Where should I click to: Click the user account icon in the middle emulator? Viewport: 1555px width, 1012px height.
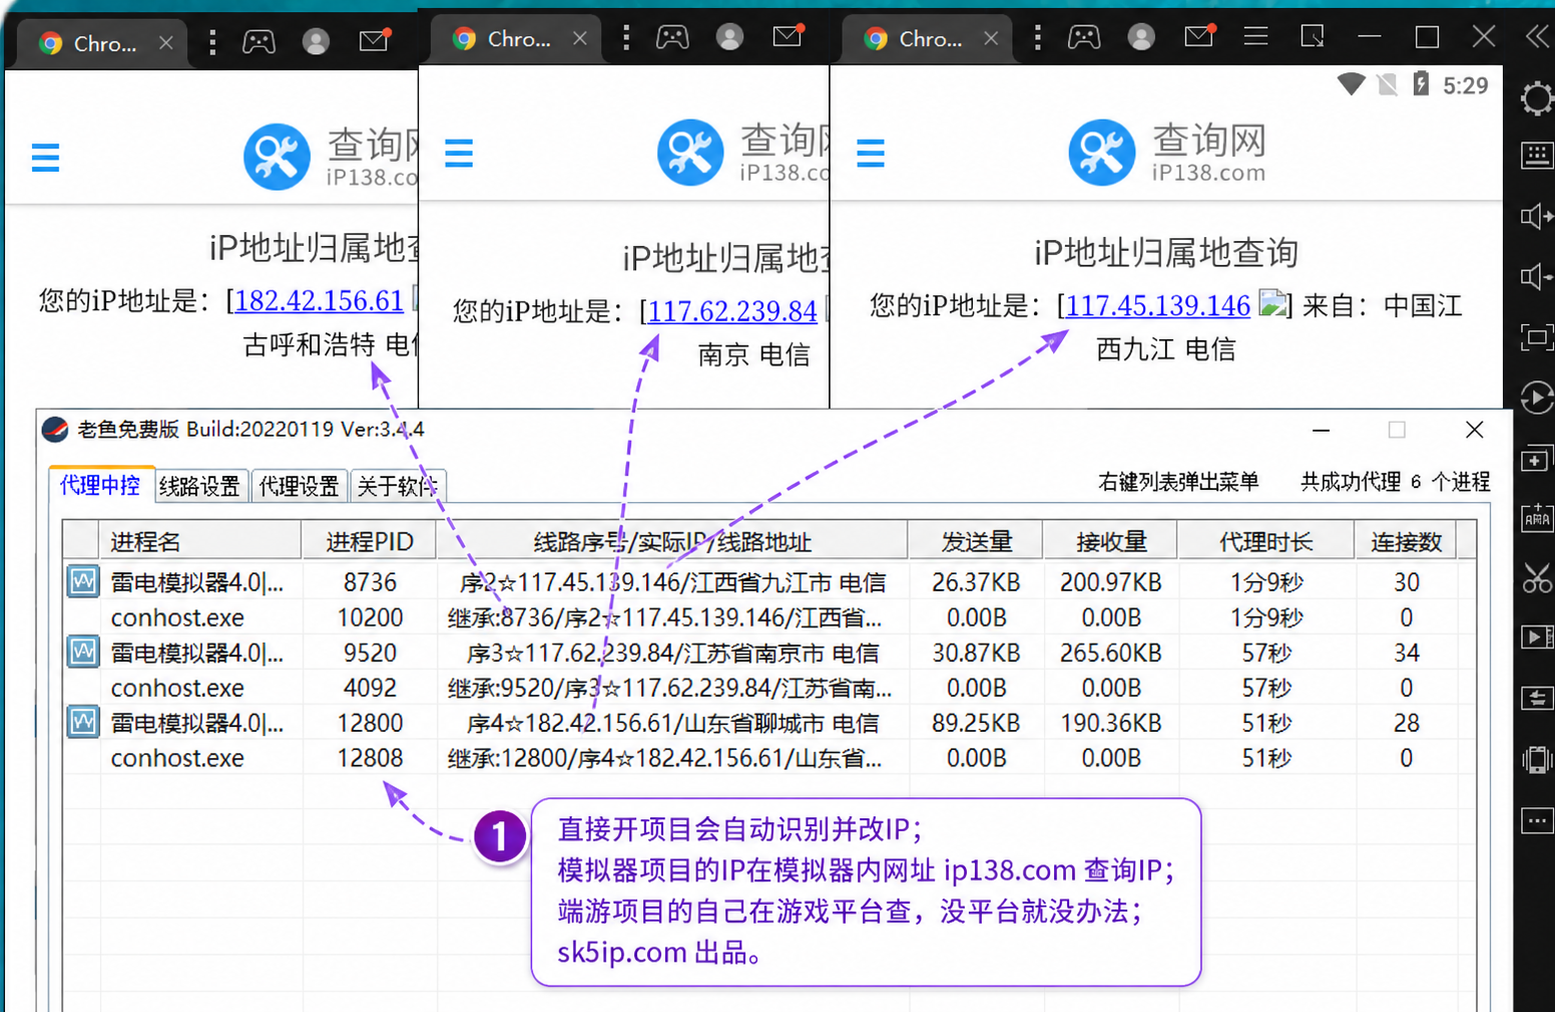pos(730,38)
